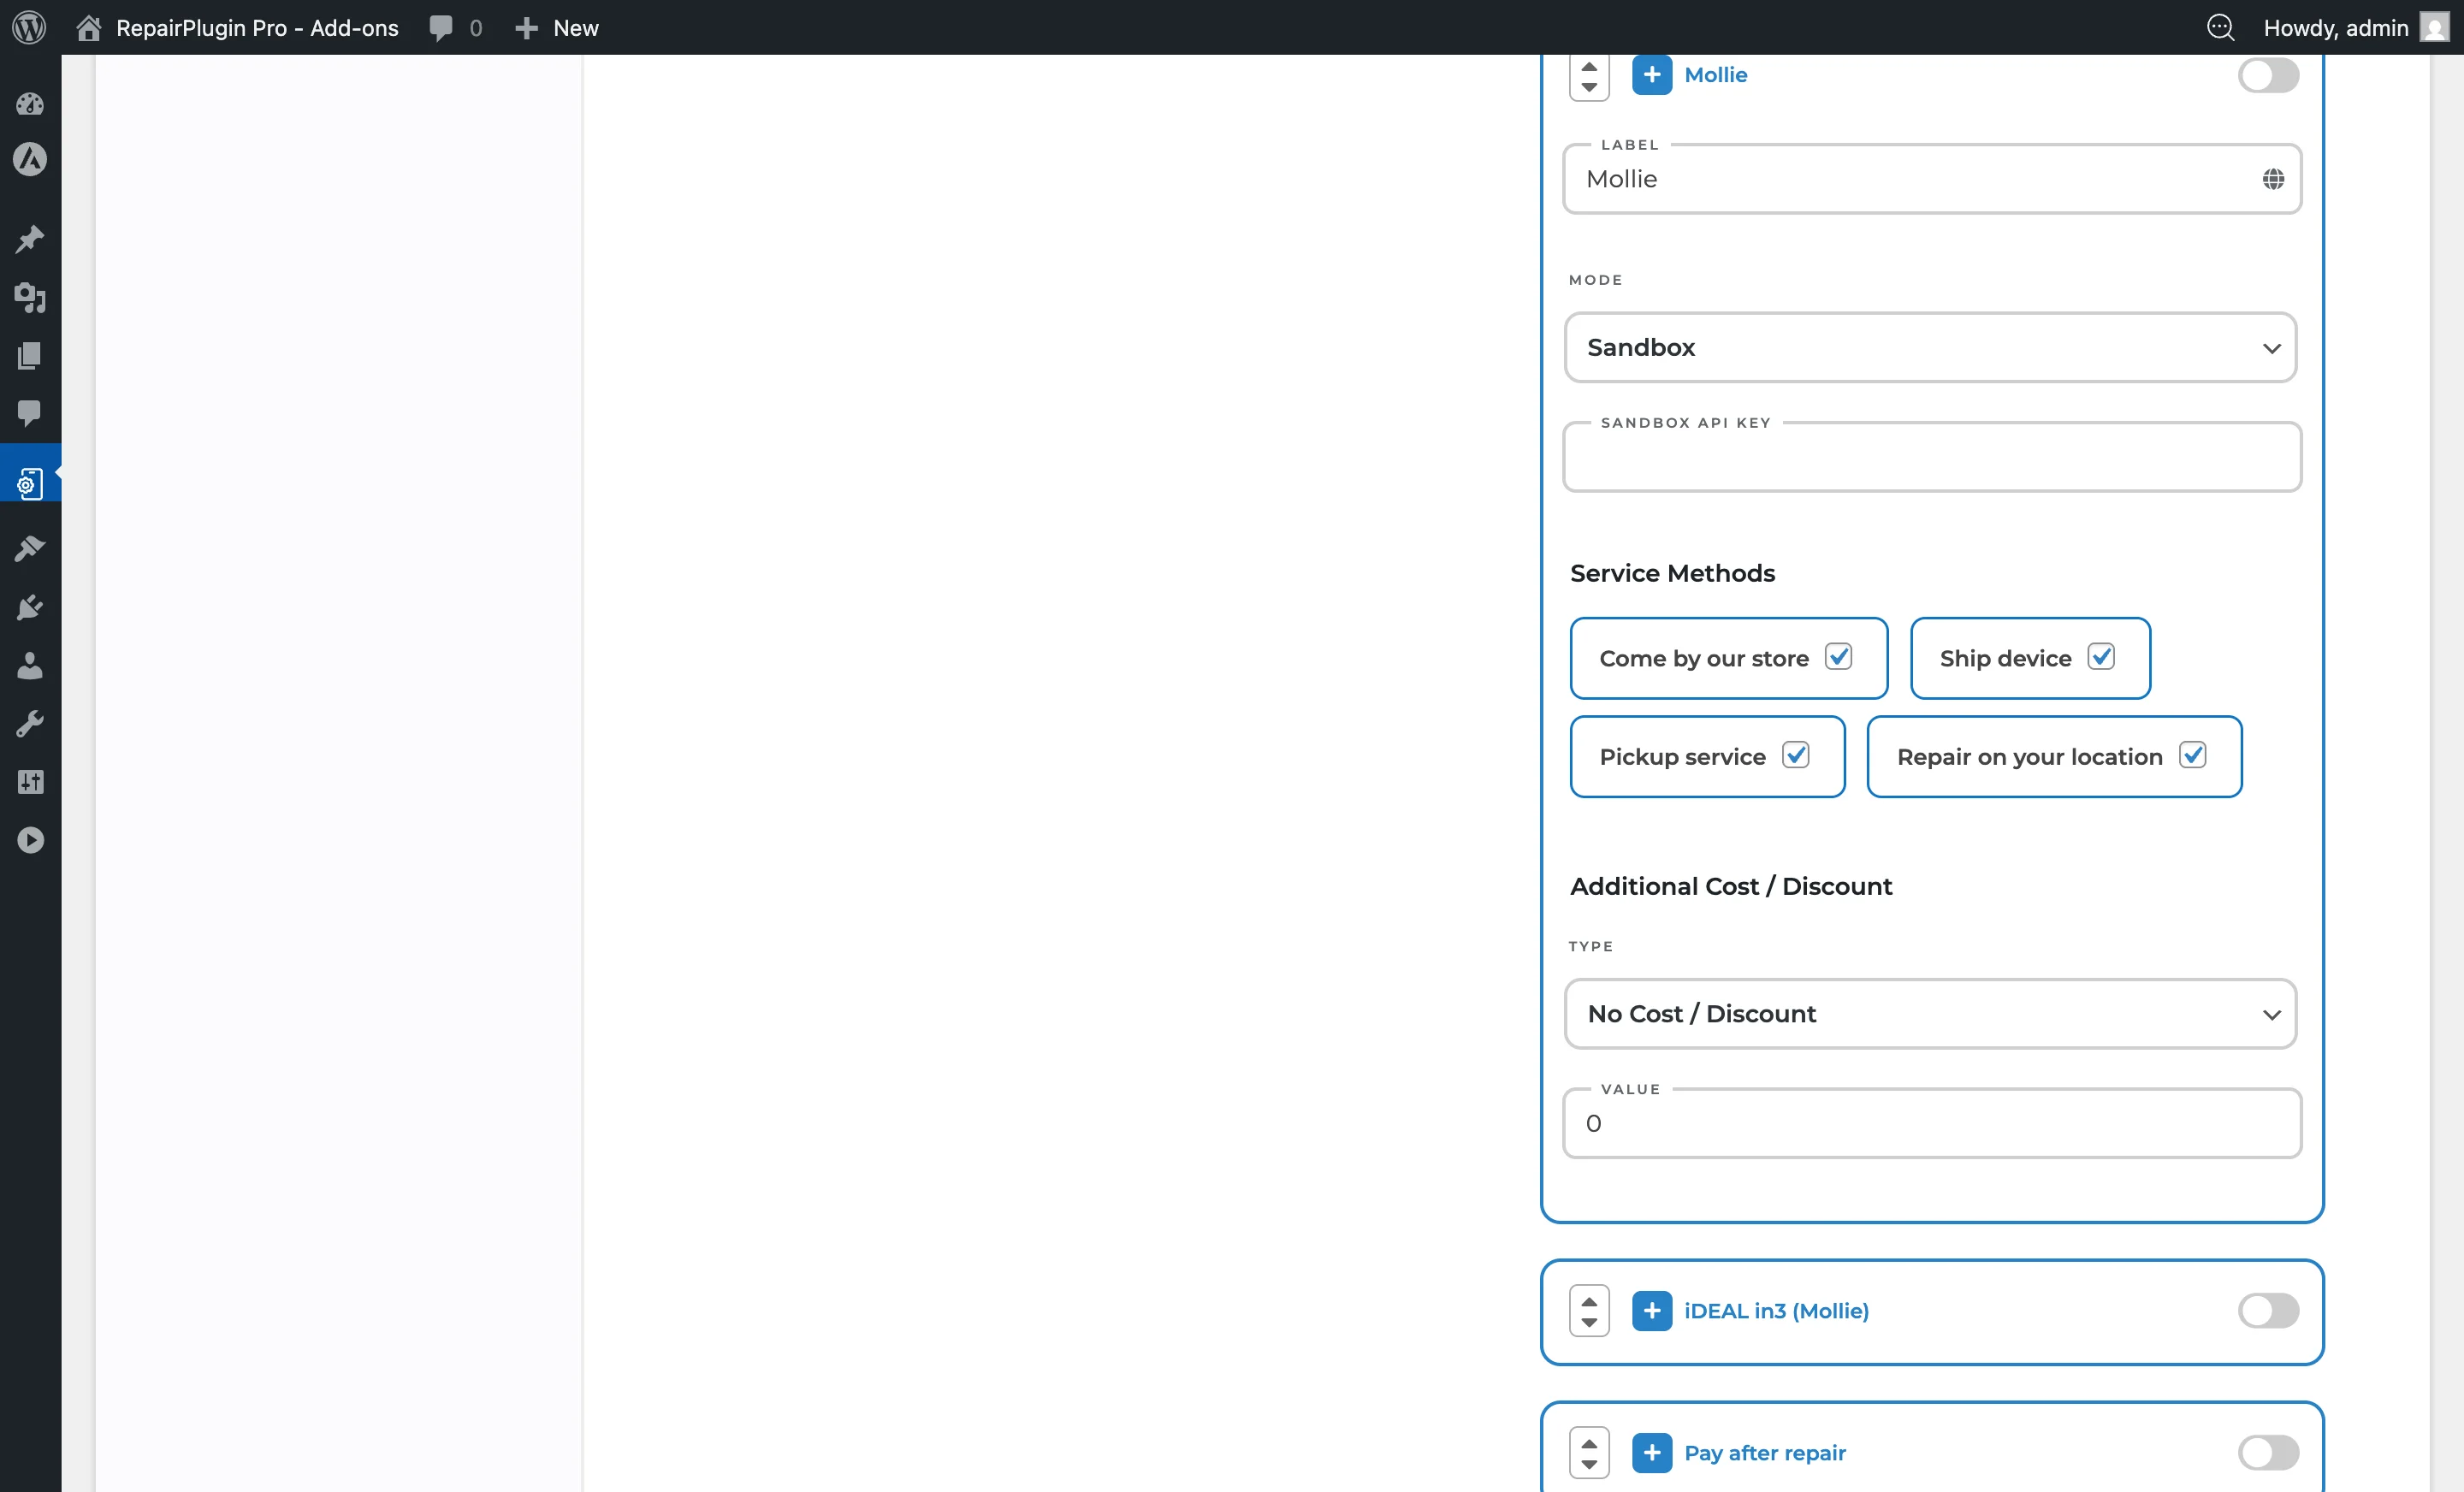Image resolution: width=2464 pixels, height=1492 pixels.
Task: Expand the iDEAL in3 (Mollie) section
Action: point(1652,1311)
